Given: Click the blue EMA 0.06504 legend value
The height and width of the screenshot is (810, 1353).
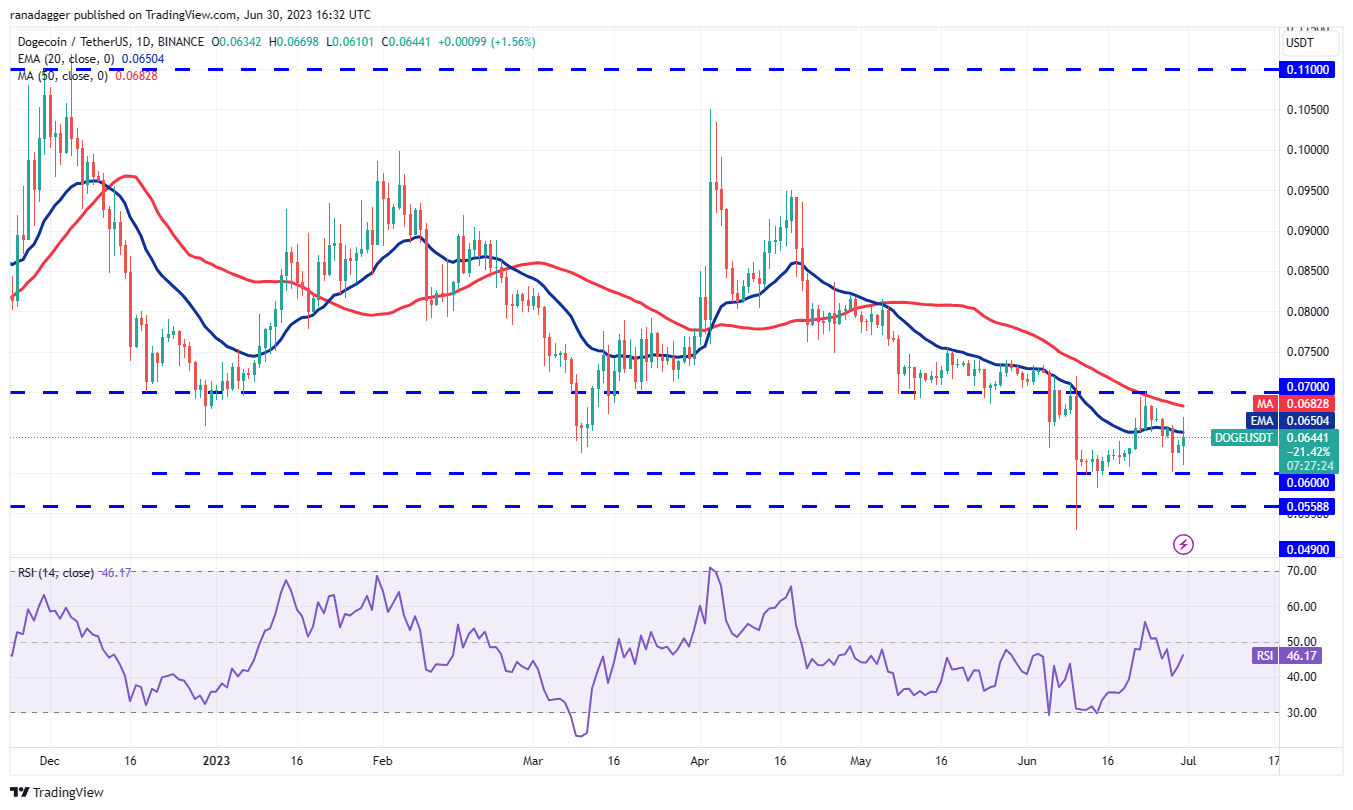Looking at the screenshot, I should tap(141, 59).
